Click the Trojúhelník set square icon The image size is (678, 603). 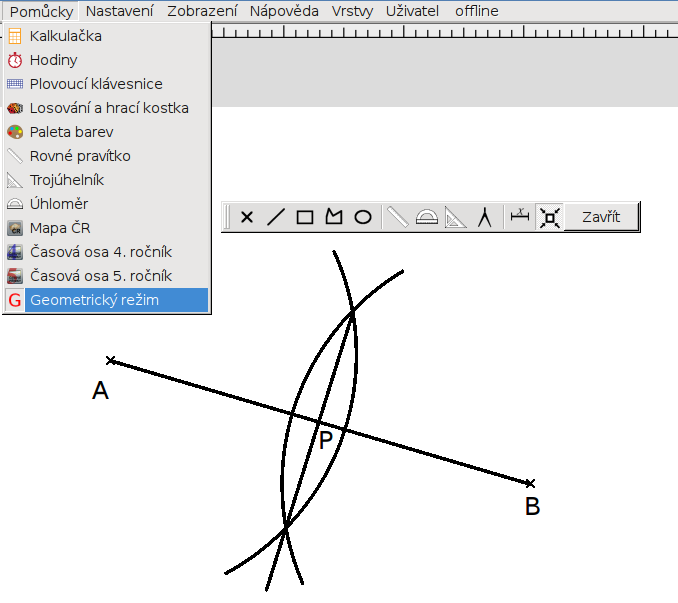tap(15, 180)
